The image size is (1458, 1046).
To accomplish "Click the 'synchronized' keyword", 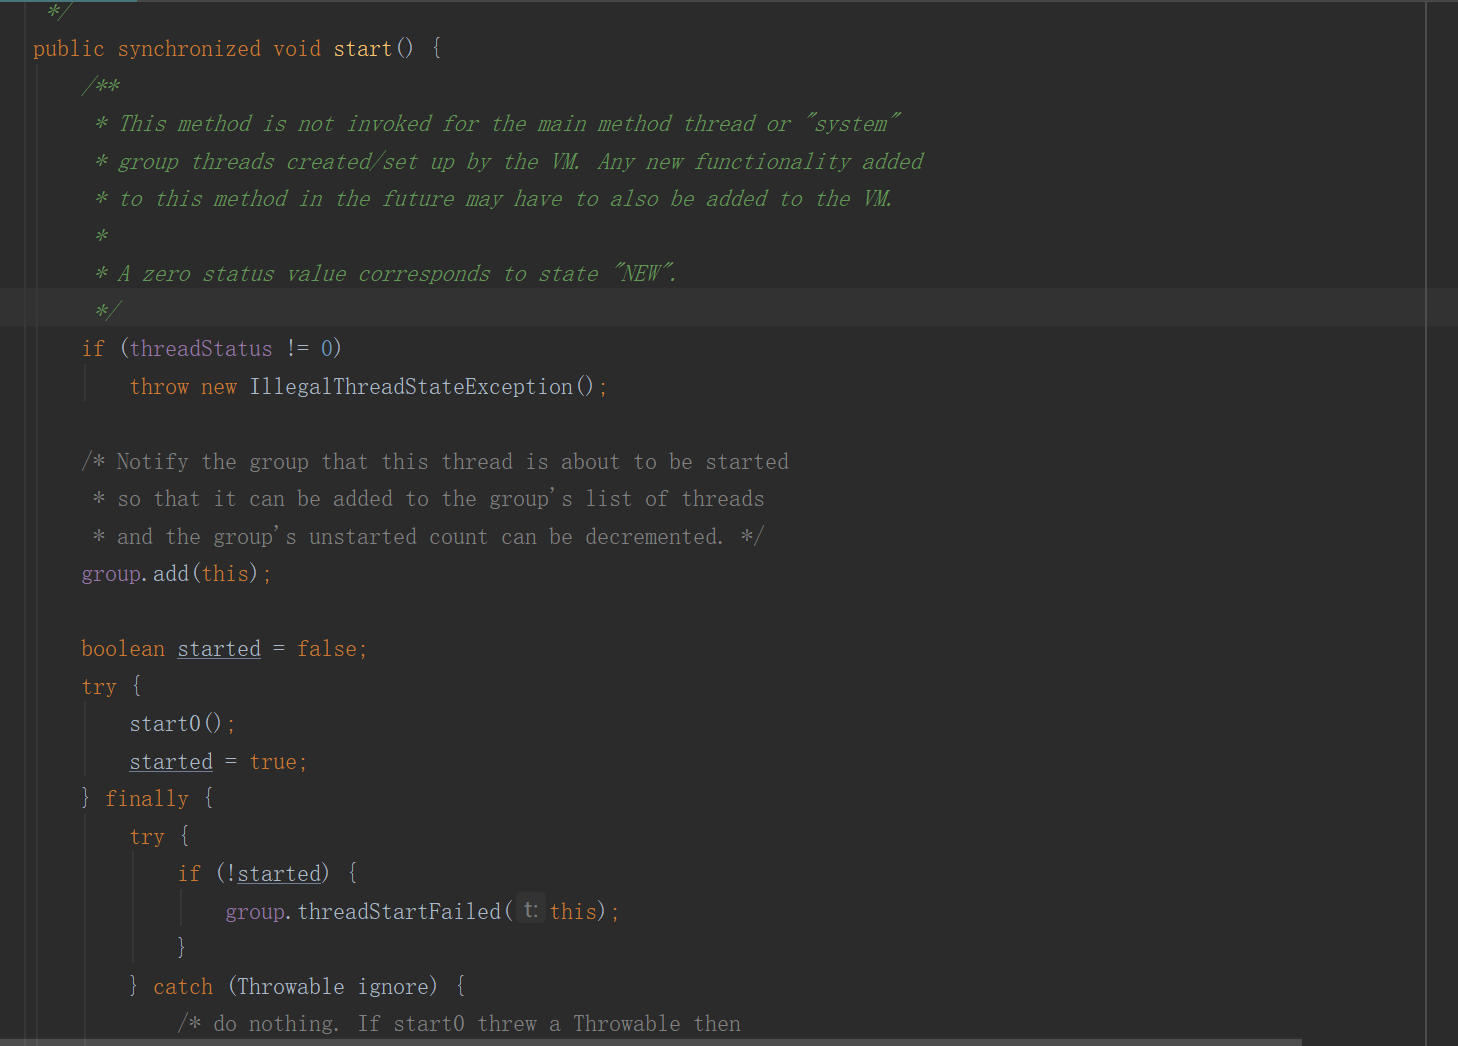I will (189, 49).
